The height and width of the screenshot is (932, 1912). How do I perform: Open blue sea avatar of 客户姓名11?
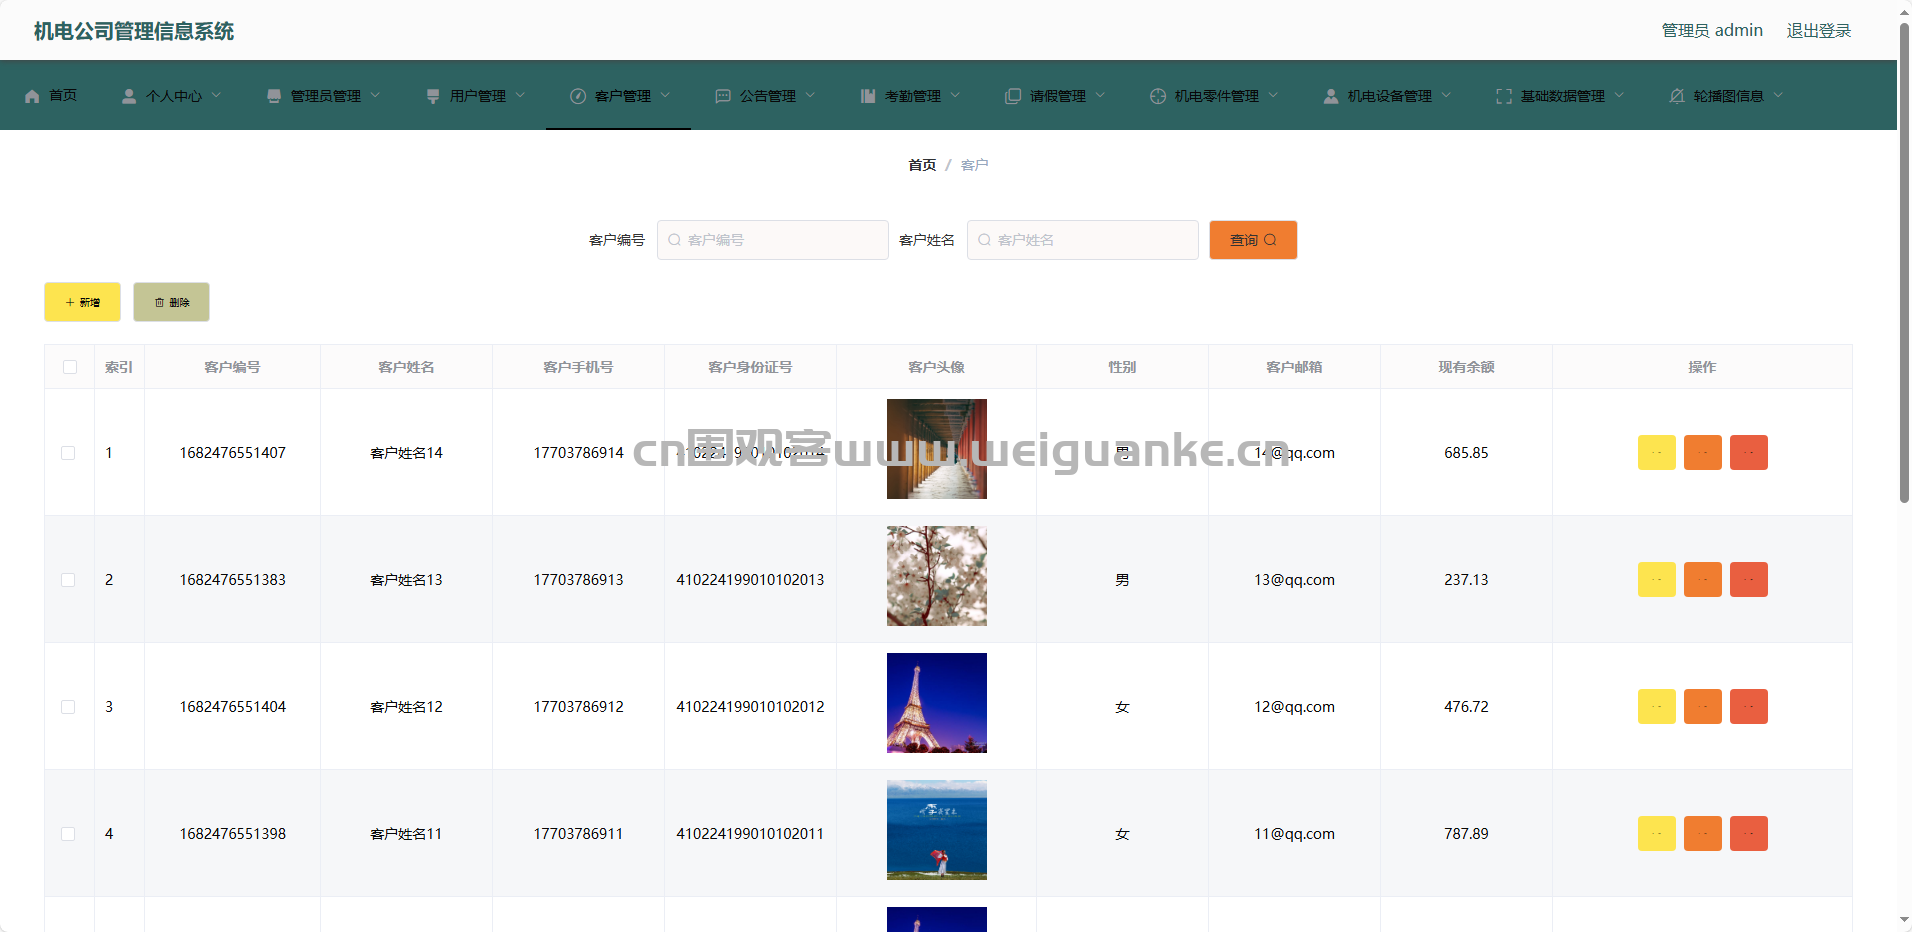pos(937,830)
